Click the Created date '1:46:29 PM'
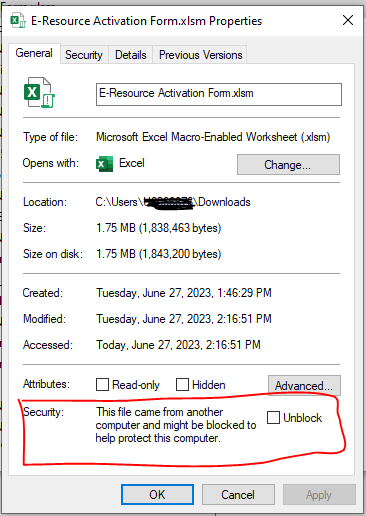 tap(244, 293)
